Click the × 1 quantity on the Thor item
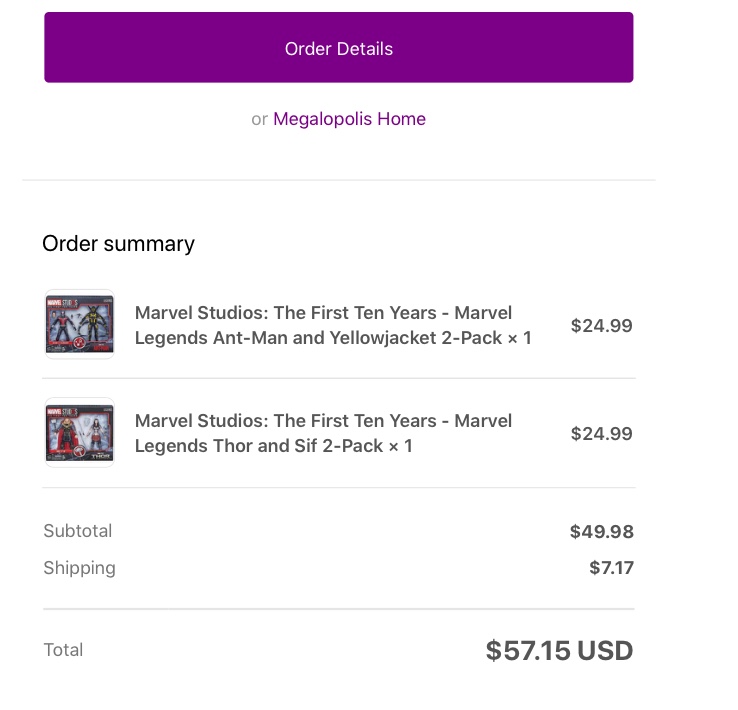The height and width of the screenshot is (710, 738). [400, 446]
